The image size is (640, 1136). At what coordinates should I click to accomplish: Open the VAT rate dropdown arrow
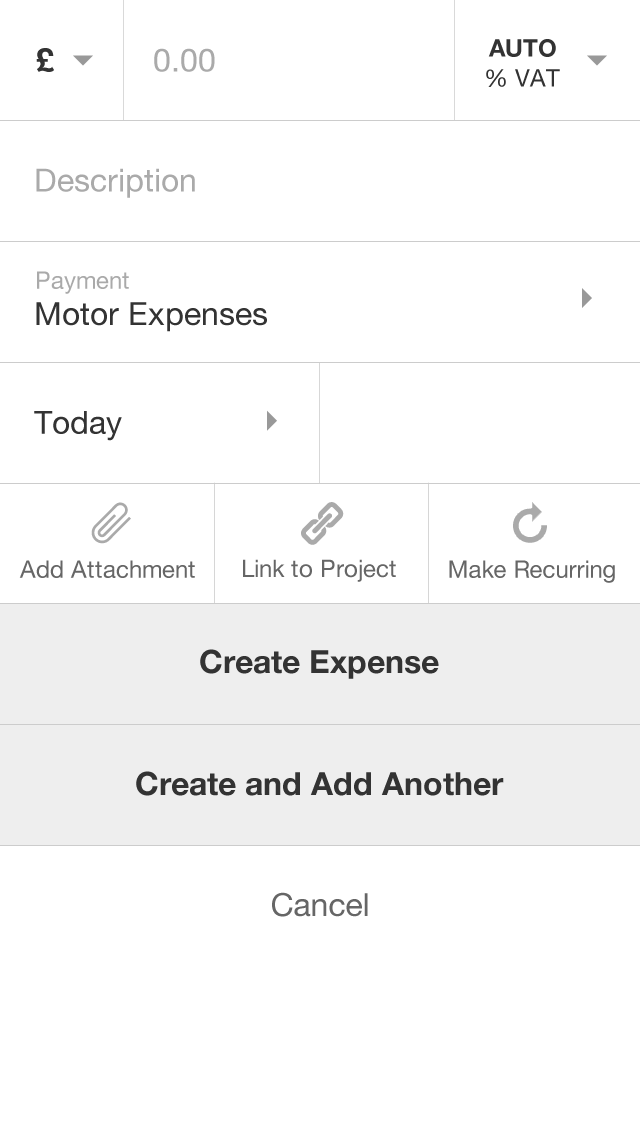597,61
